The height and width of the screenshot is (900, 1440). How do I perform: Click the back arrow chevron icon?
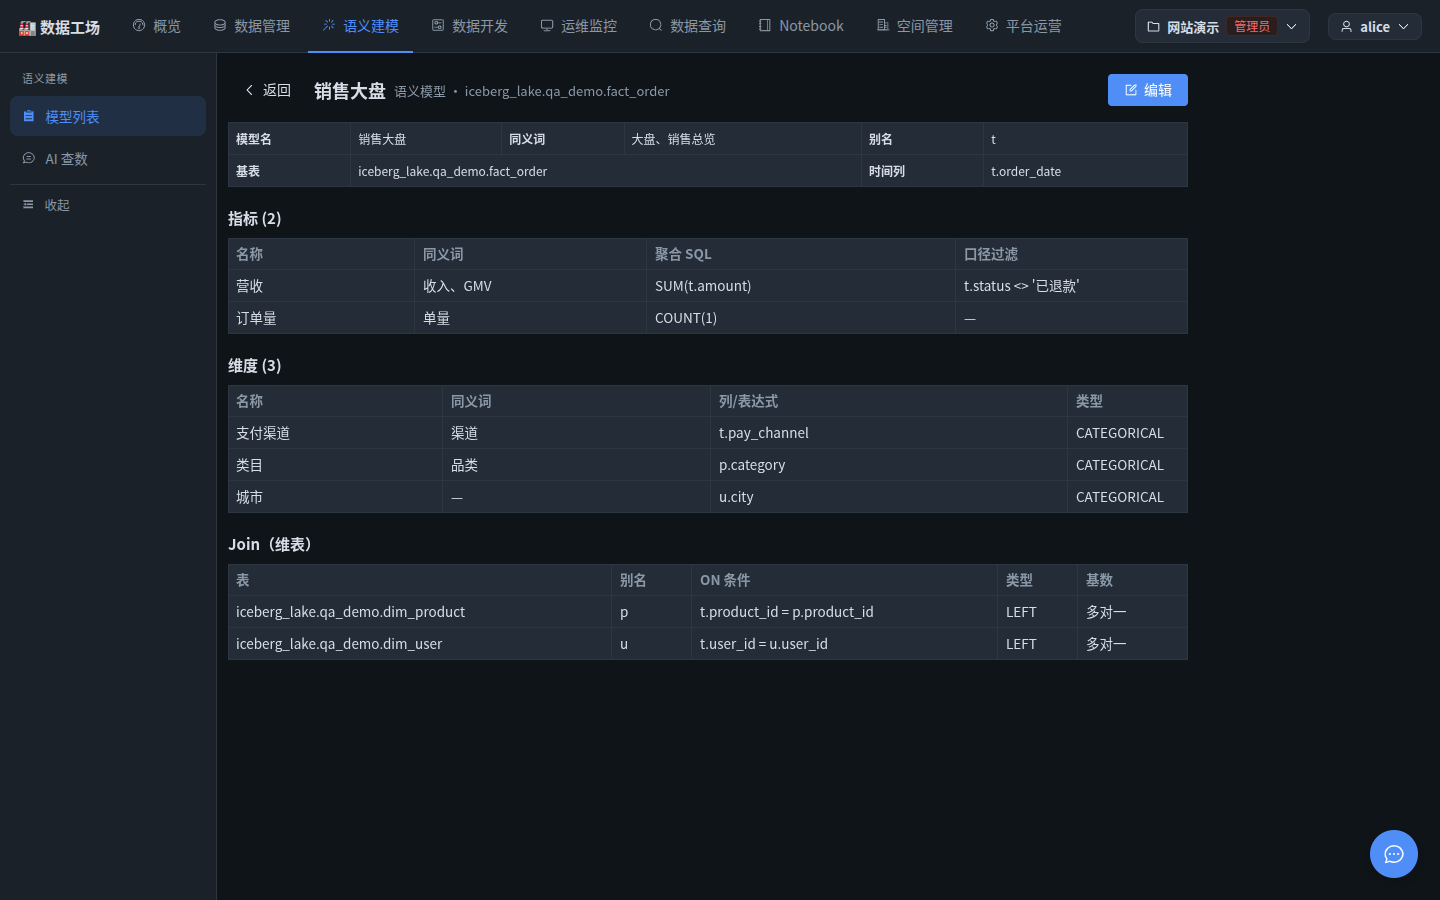pyautogui.click(x=250, y=90)
